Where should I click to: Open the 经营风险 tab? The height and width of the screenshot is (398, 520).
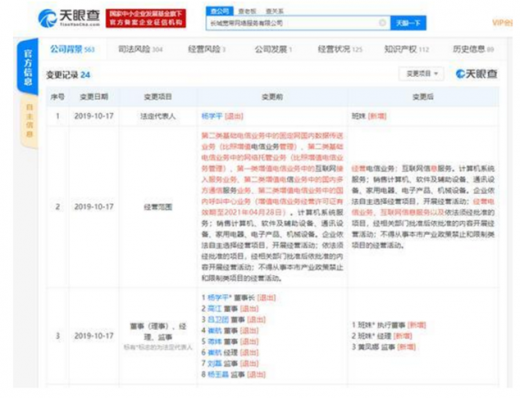tap(207, 49)
